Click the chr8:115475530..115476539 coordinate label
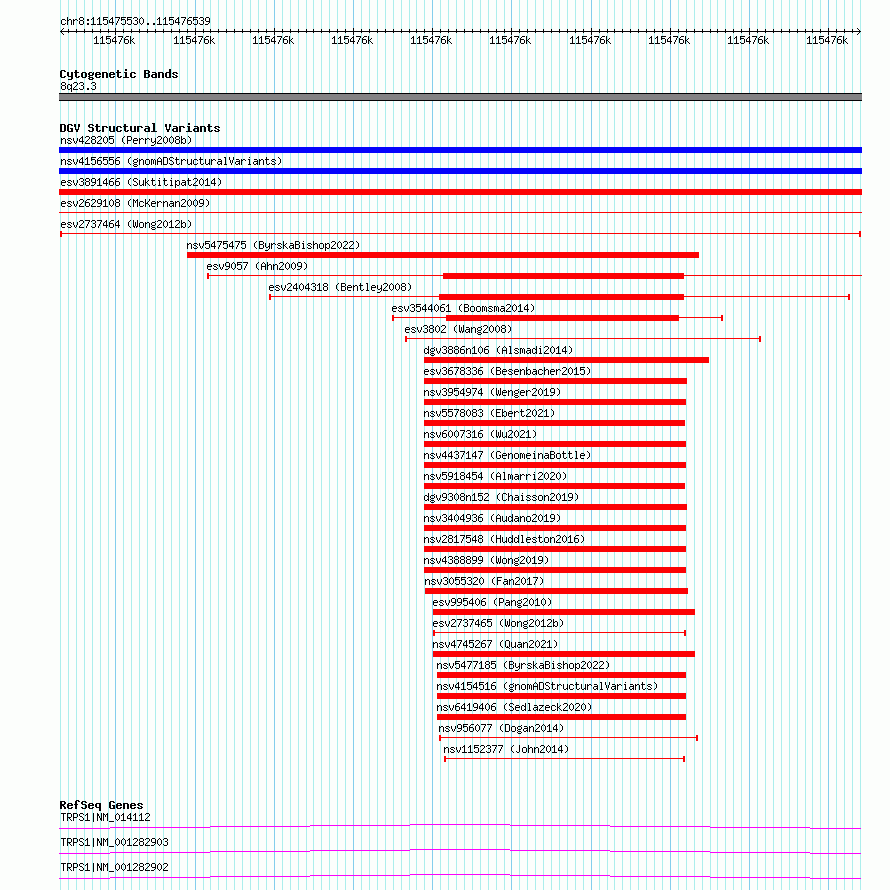 pyautogui.click(x=135, y=21)
